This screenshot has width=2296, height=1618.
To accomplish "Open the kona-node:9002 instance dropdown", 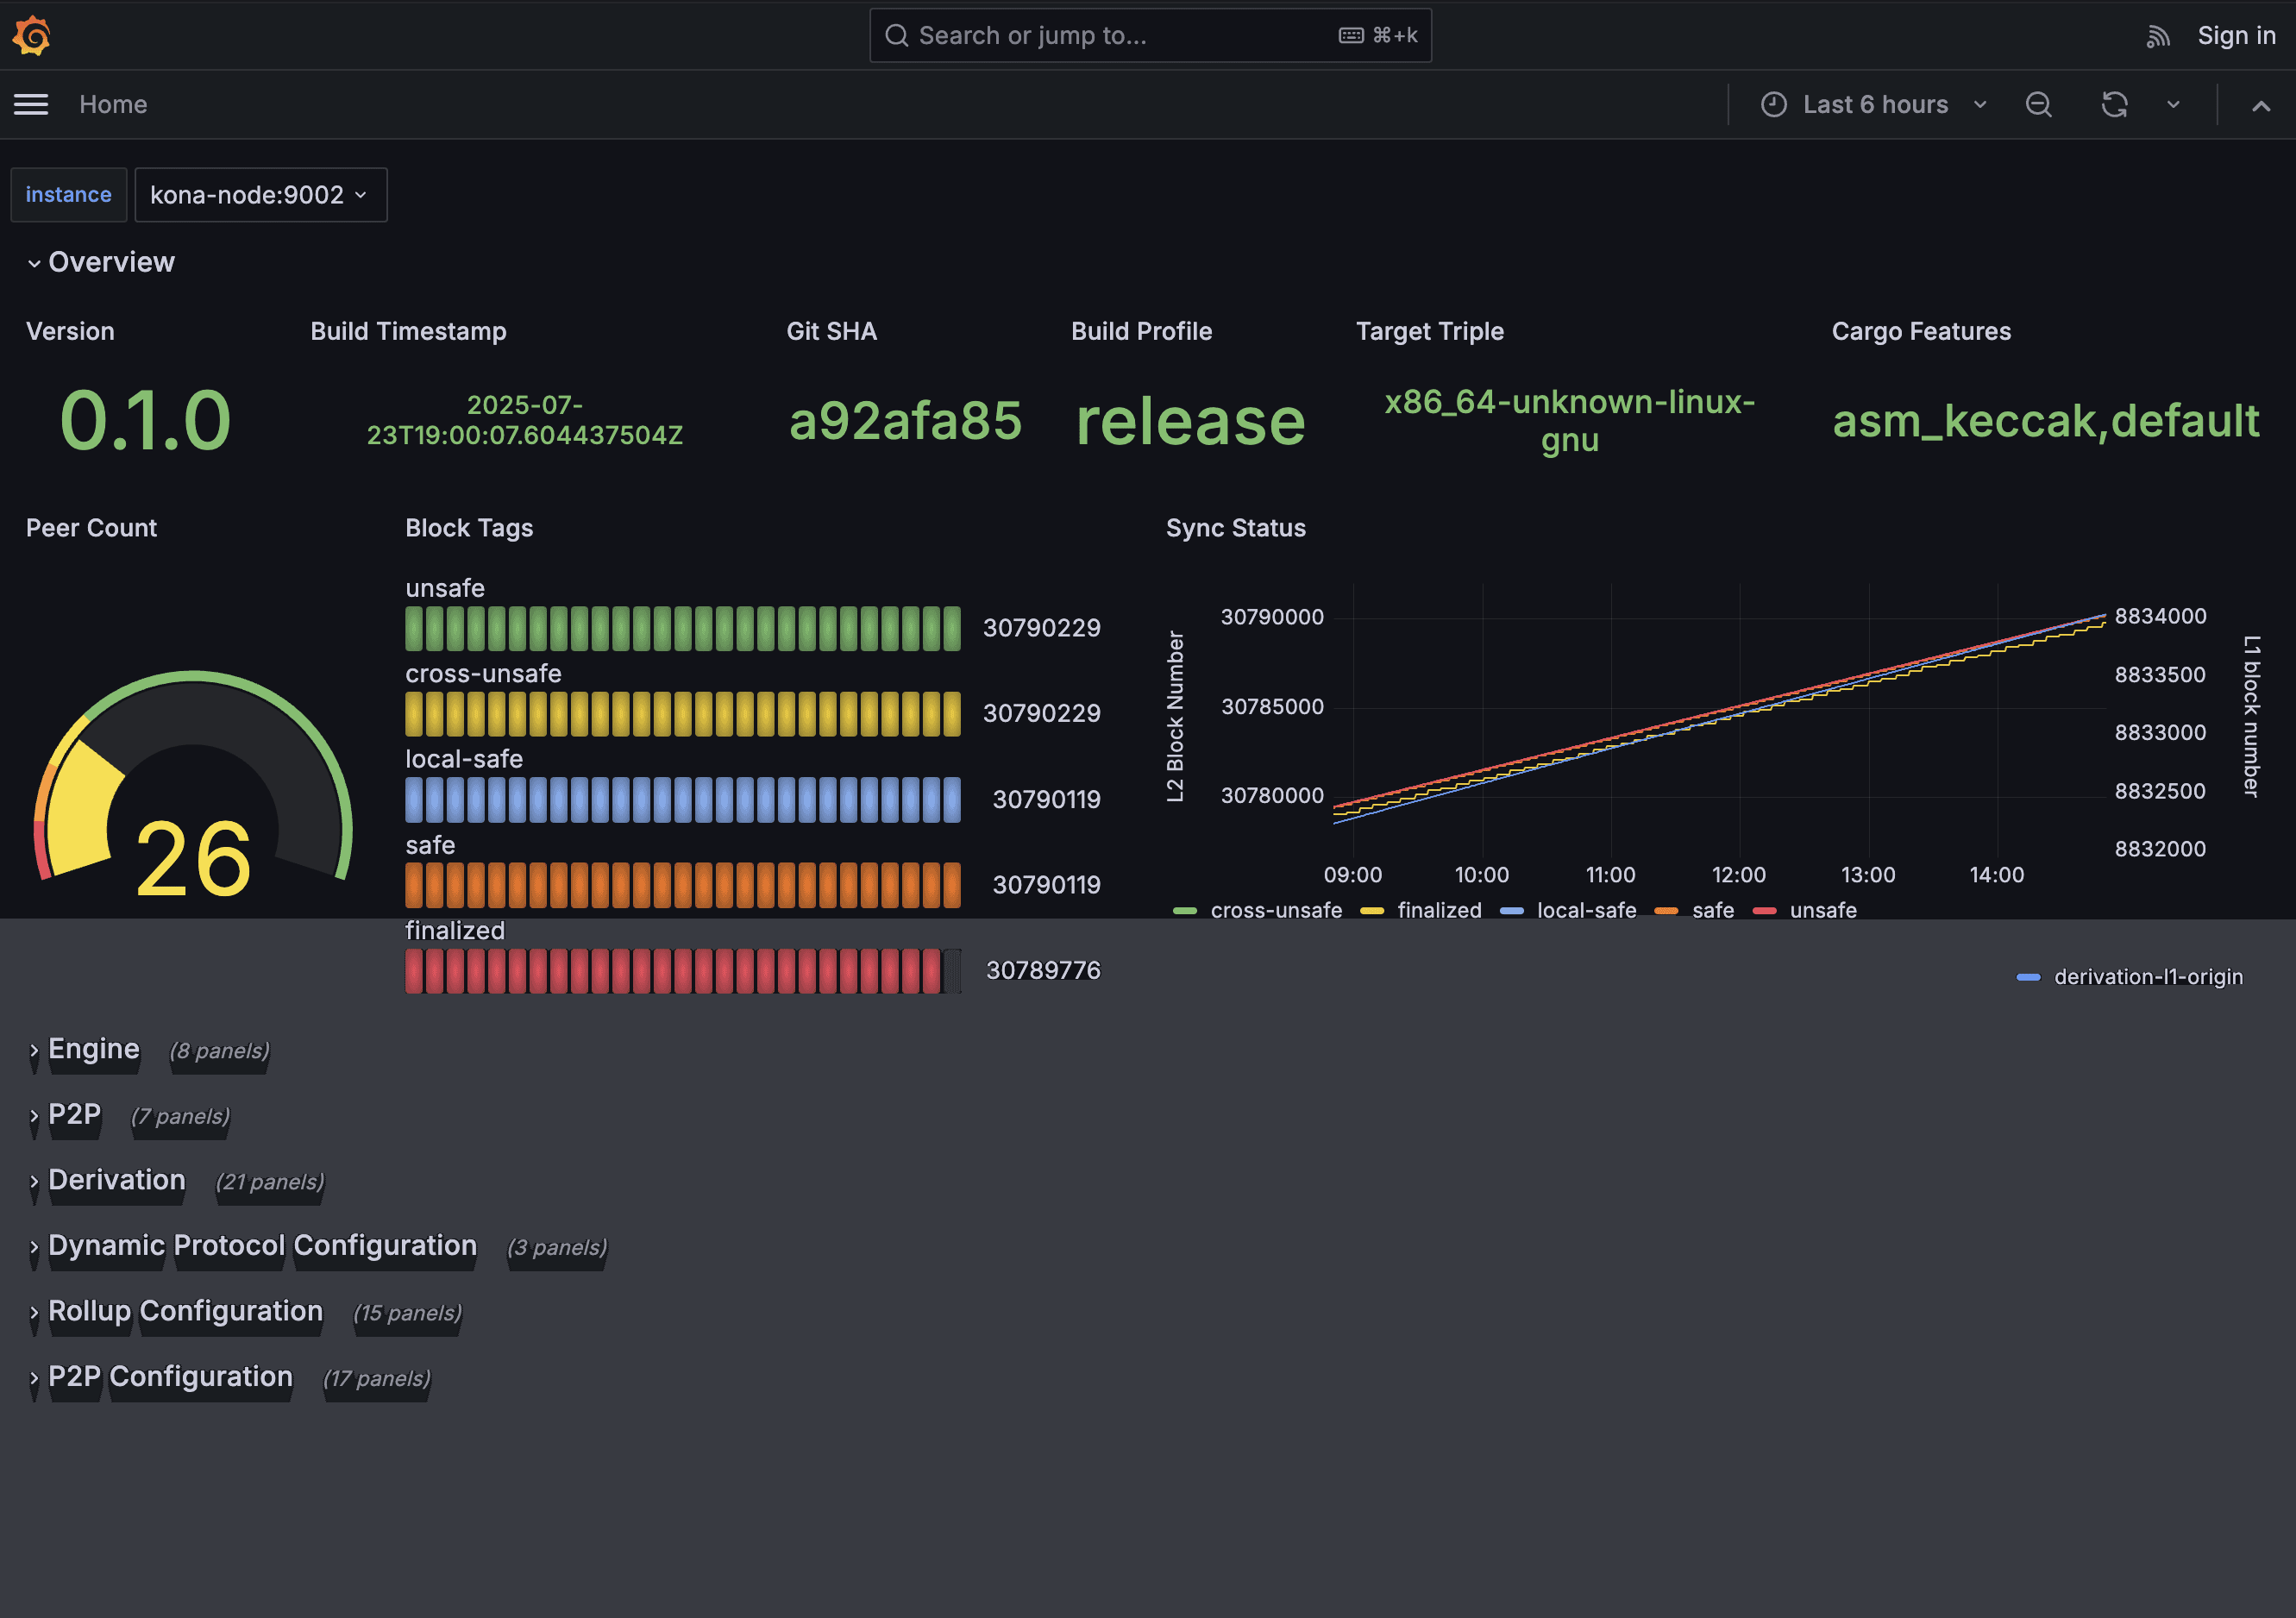I will tap(260, 195).
